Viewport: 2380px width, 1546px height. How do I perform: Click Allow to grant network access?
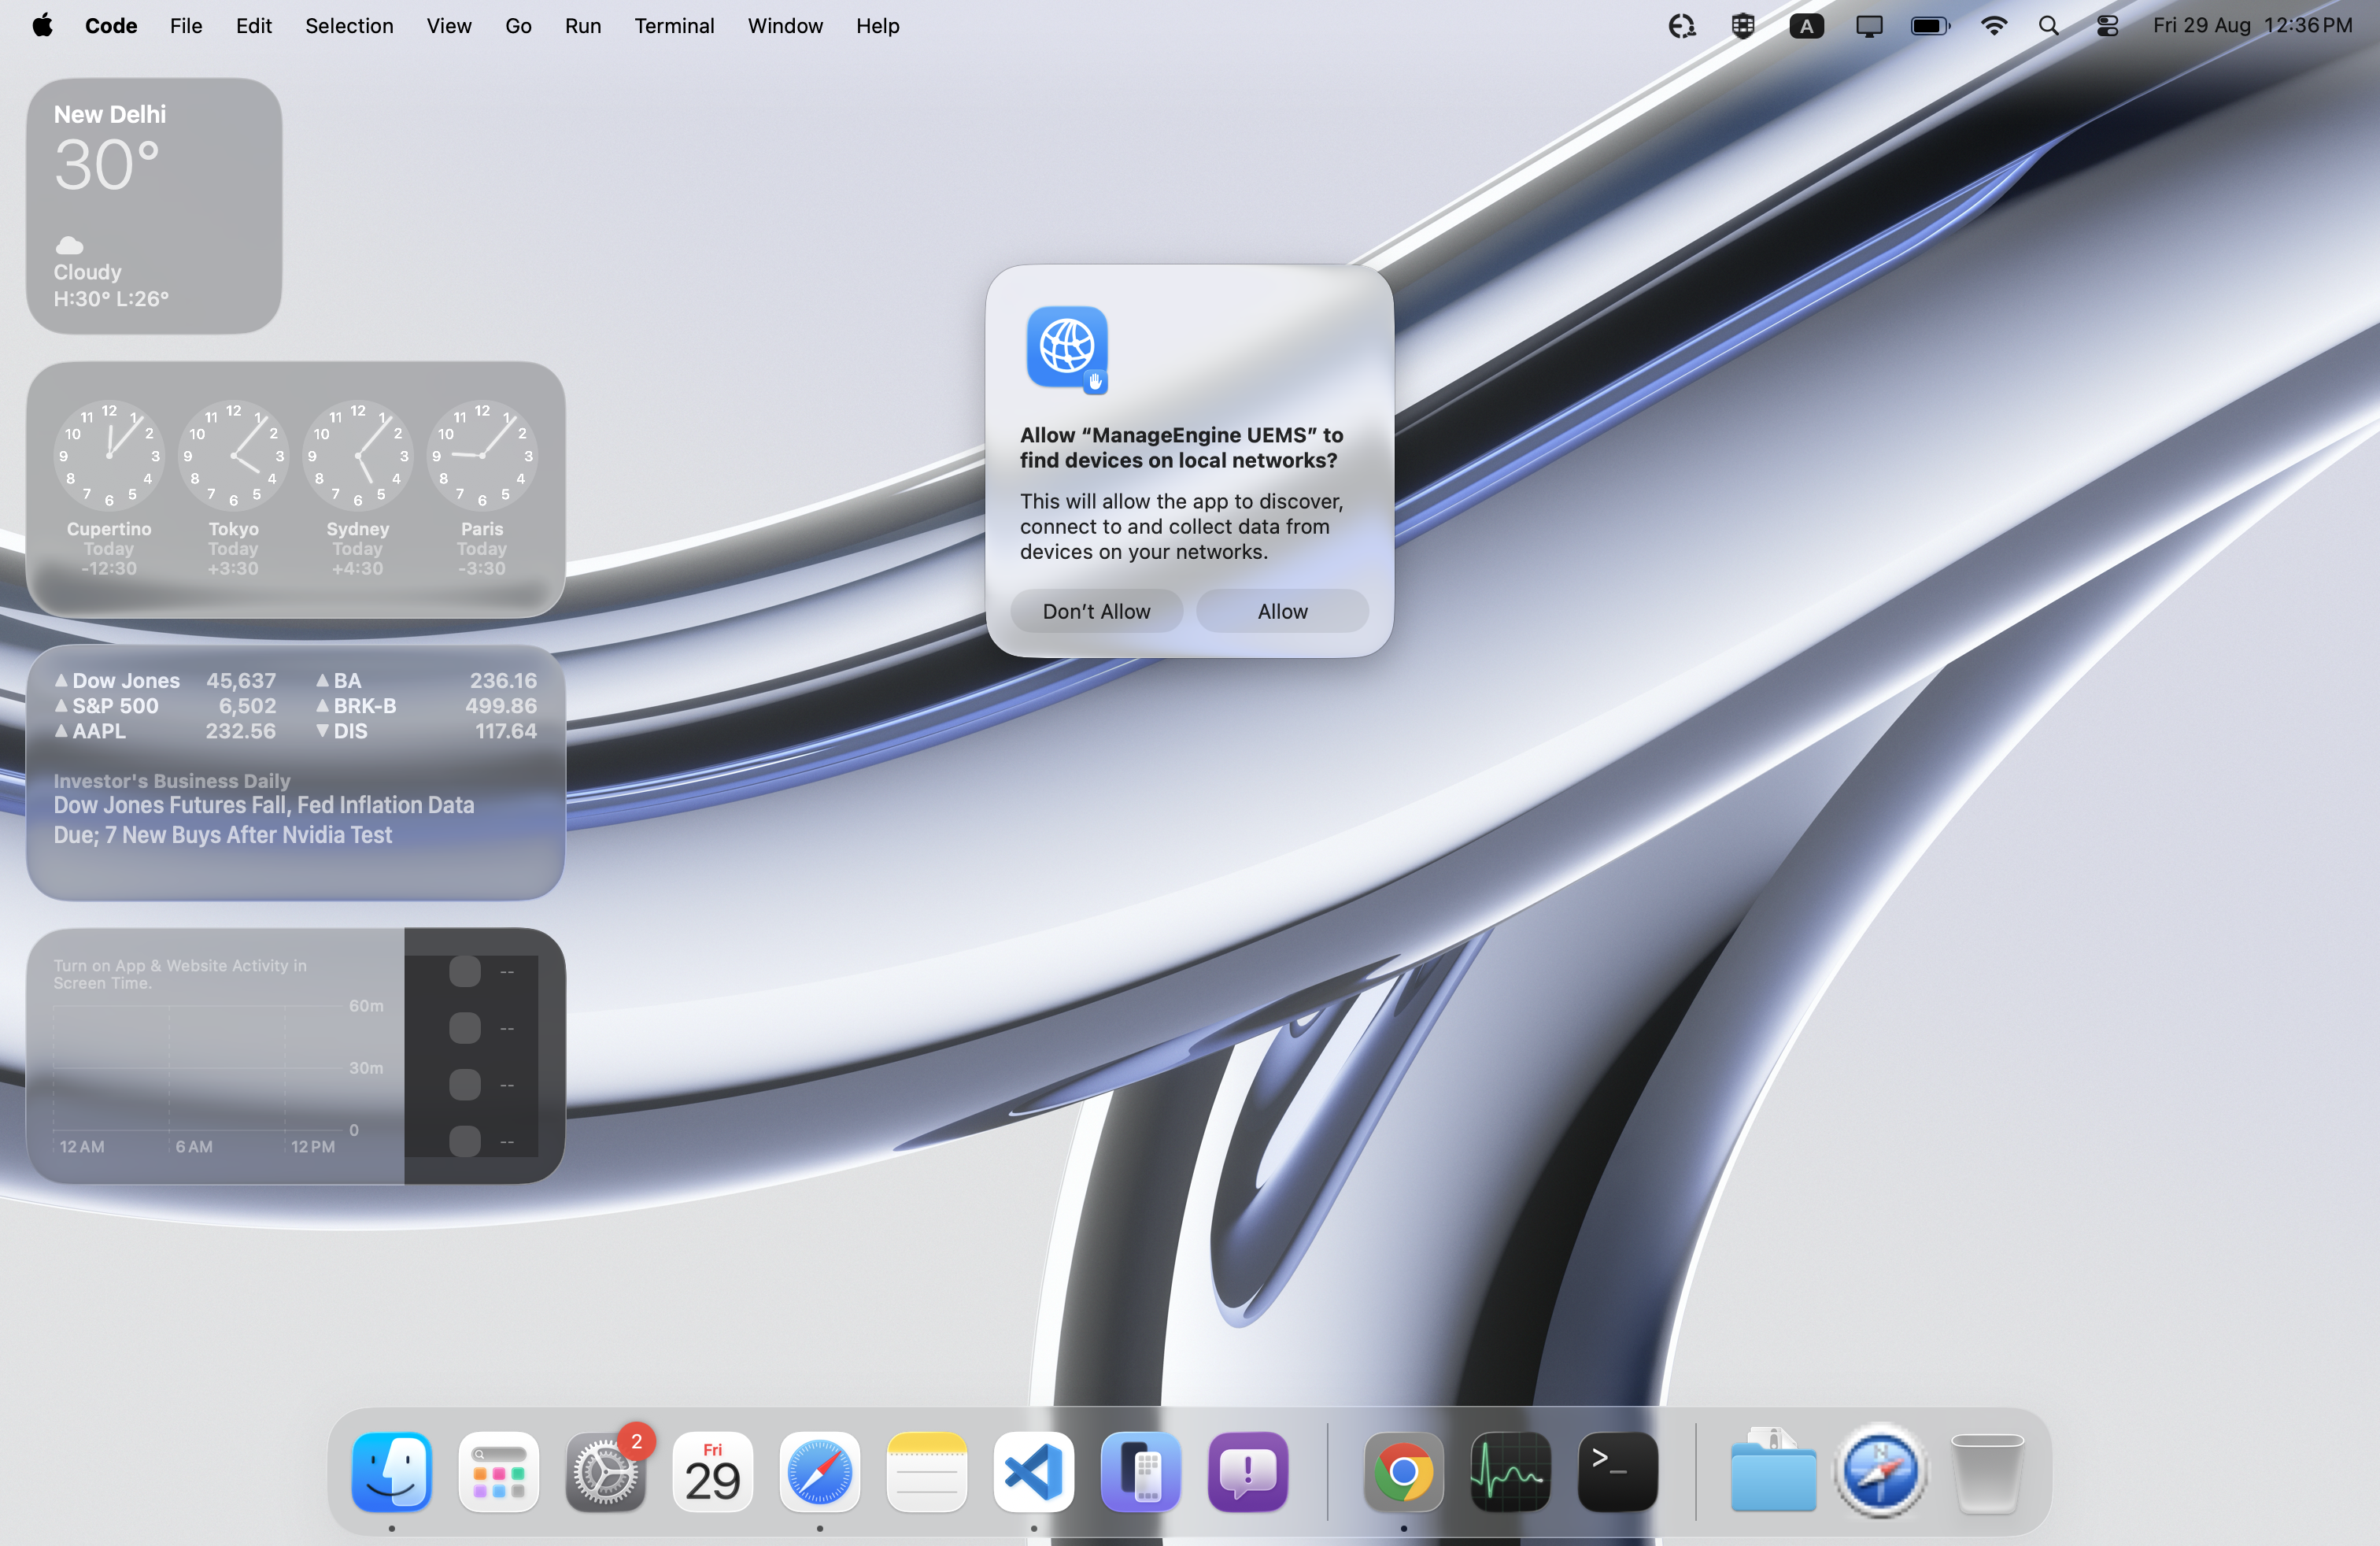[1281, 611]
